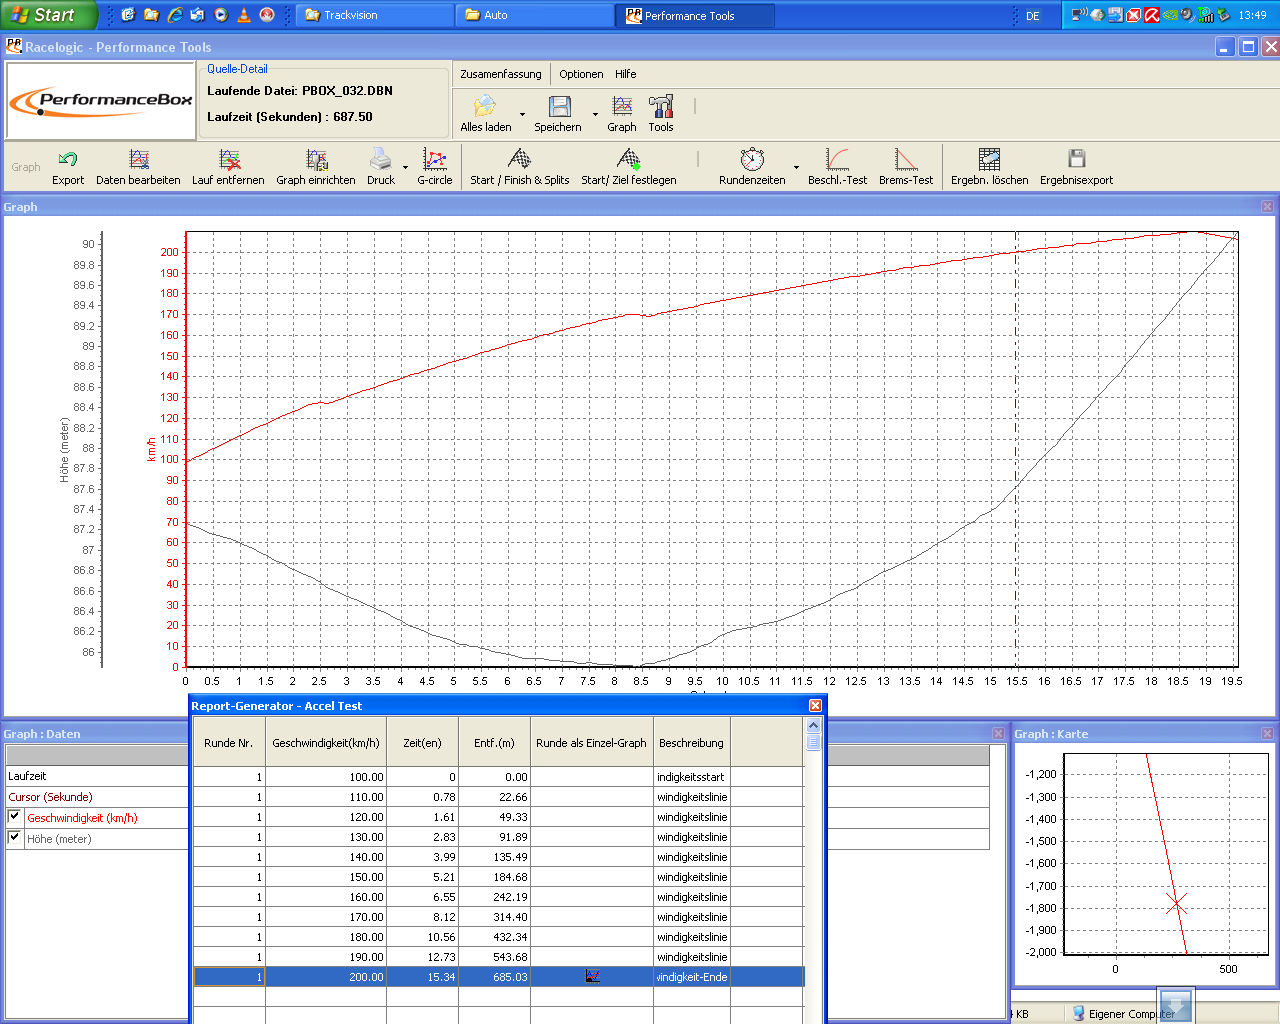Expand the Alles laden dropdown arrow
Image resolution: width=1280 pixels, height=1024 pixels.
click(x=522, y=114)
